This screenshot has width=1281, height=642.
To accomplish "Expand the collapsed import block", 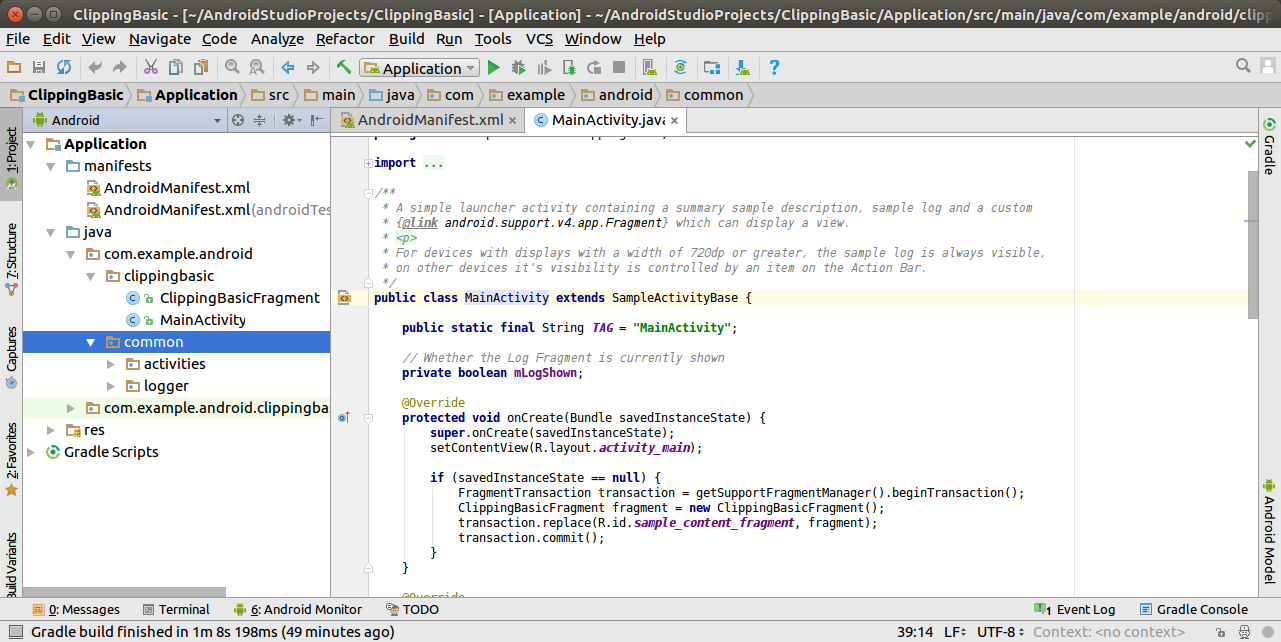I will pyautogui.click(x=368, y=163).
